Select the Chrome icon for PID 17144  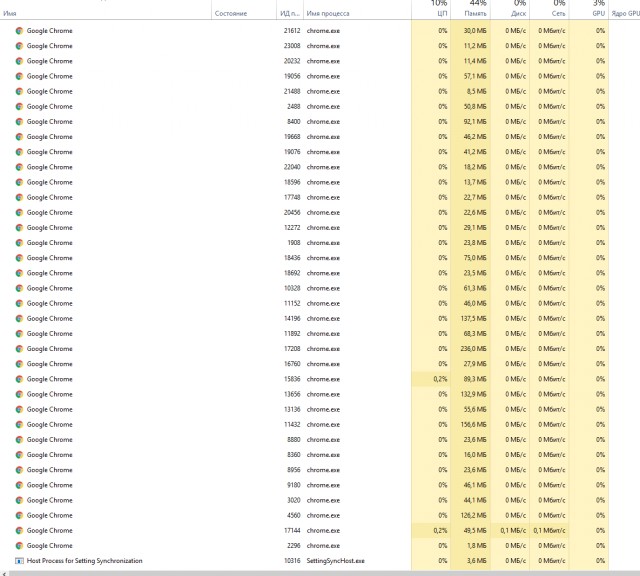pyautogui.click(x=19, y=530)
